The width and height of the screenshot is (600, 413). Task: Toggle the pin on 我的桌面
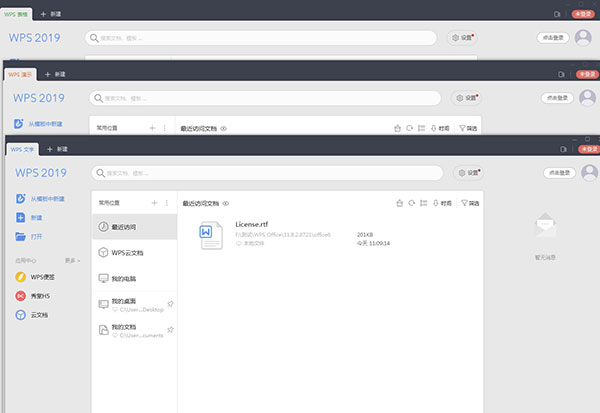pos(171,304)
